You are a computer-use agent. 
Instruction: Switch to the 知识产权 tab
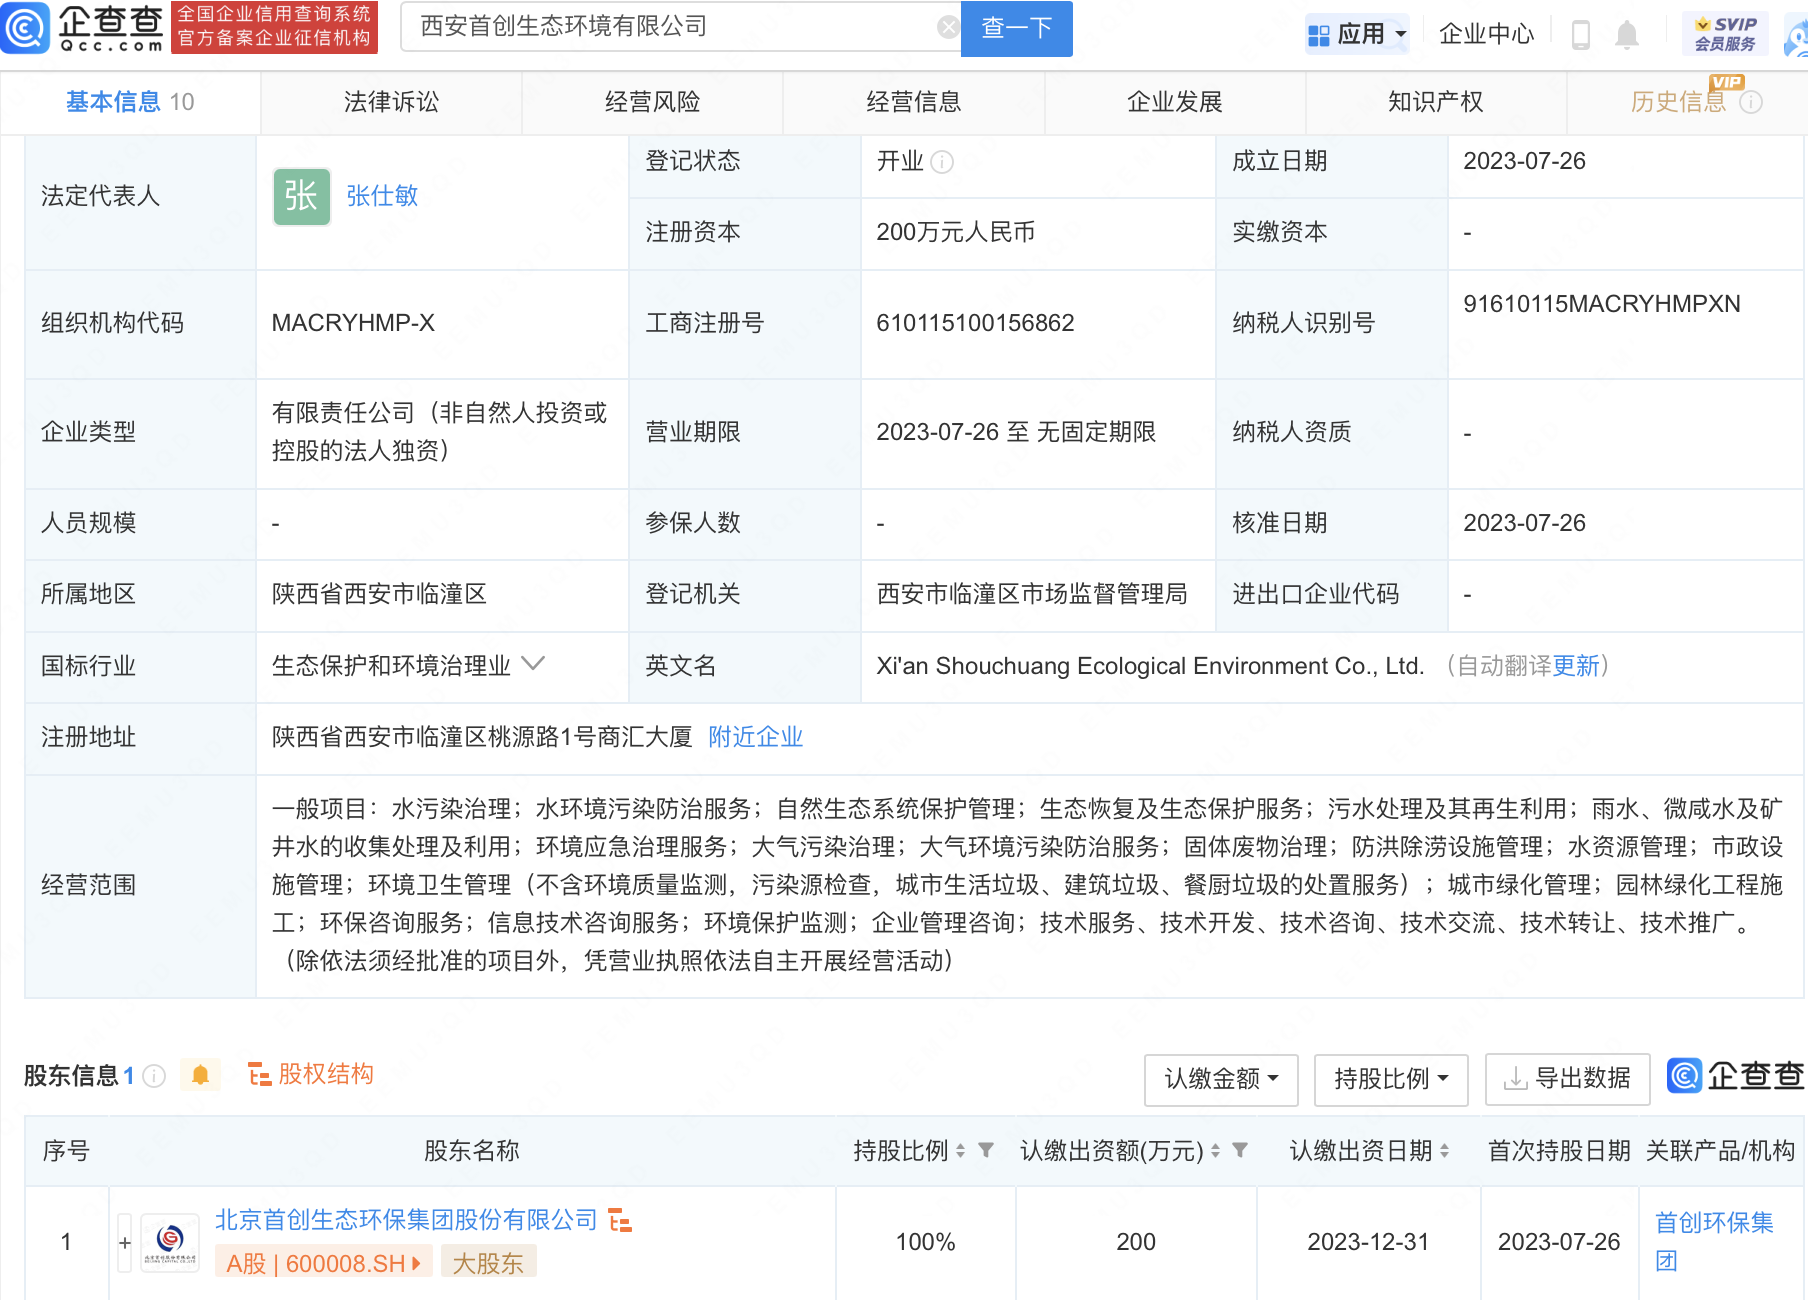(1435, 102)
